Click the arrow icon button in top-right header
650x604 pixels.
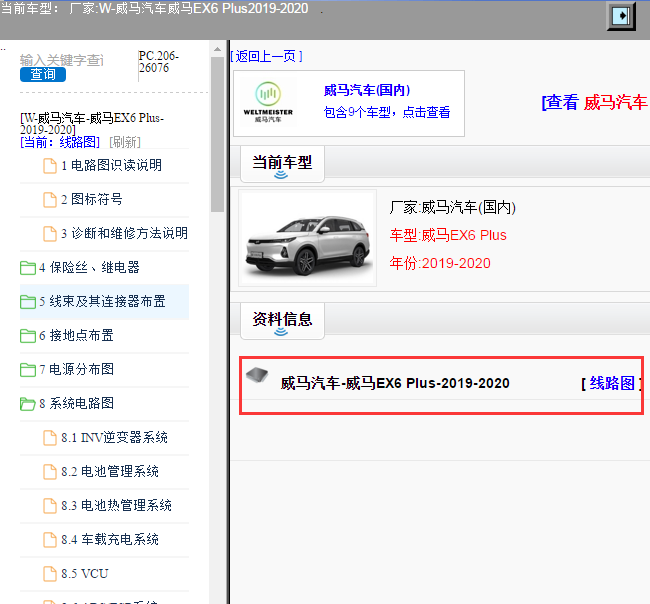pyautogui.click(x=621, y=16)
